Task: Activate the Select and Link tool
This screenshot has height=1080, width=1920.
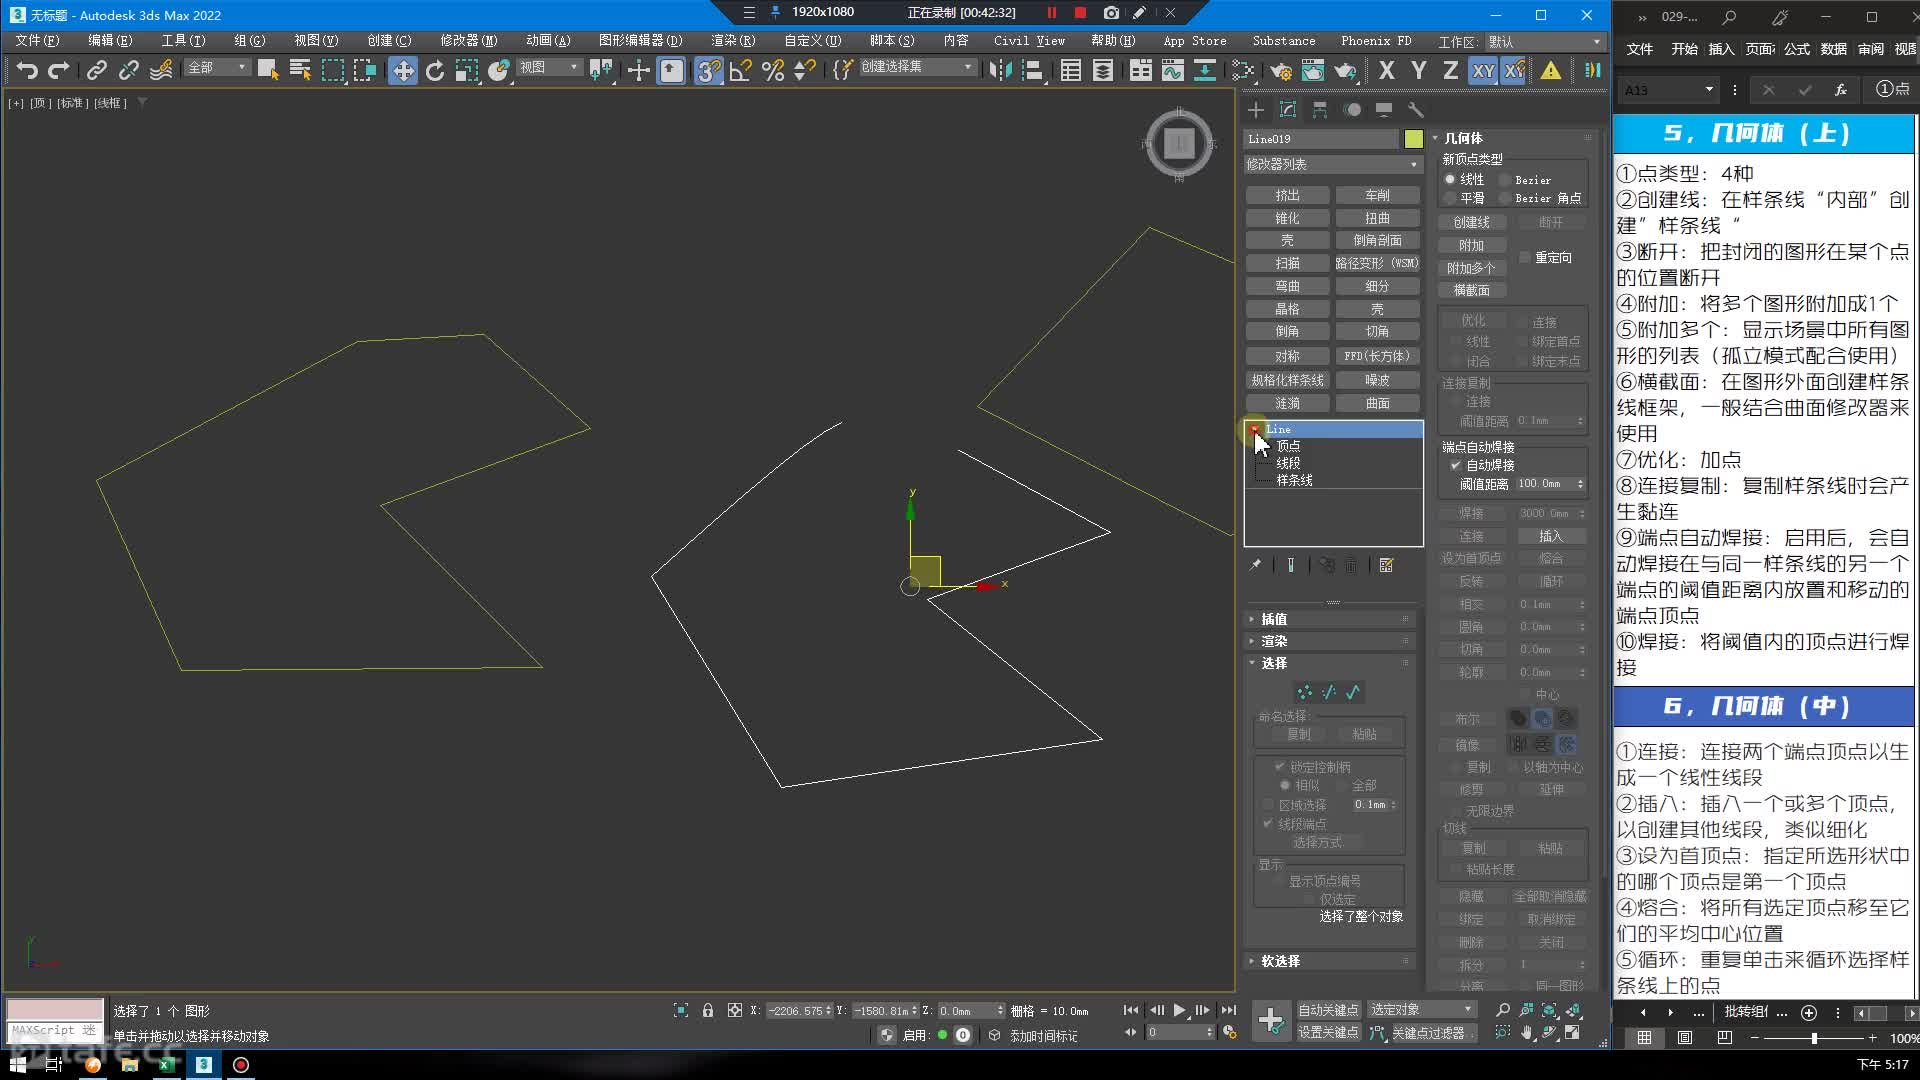Action: [96, 70]
